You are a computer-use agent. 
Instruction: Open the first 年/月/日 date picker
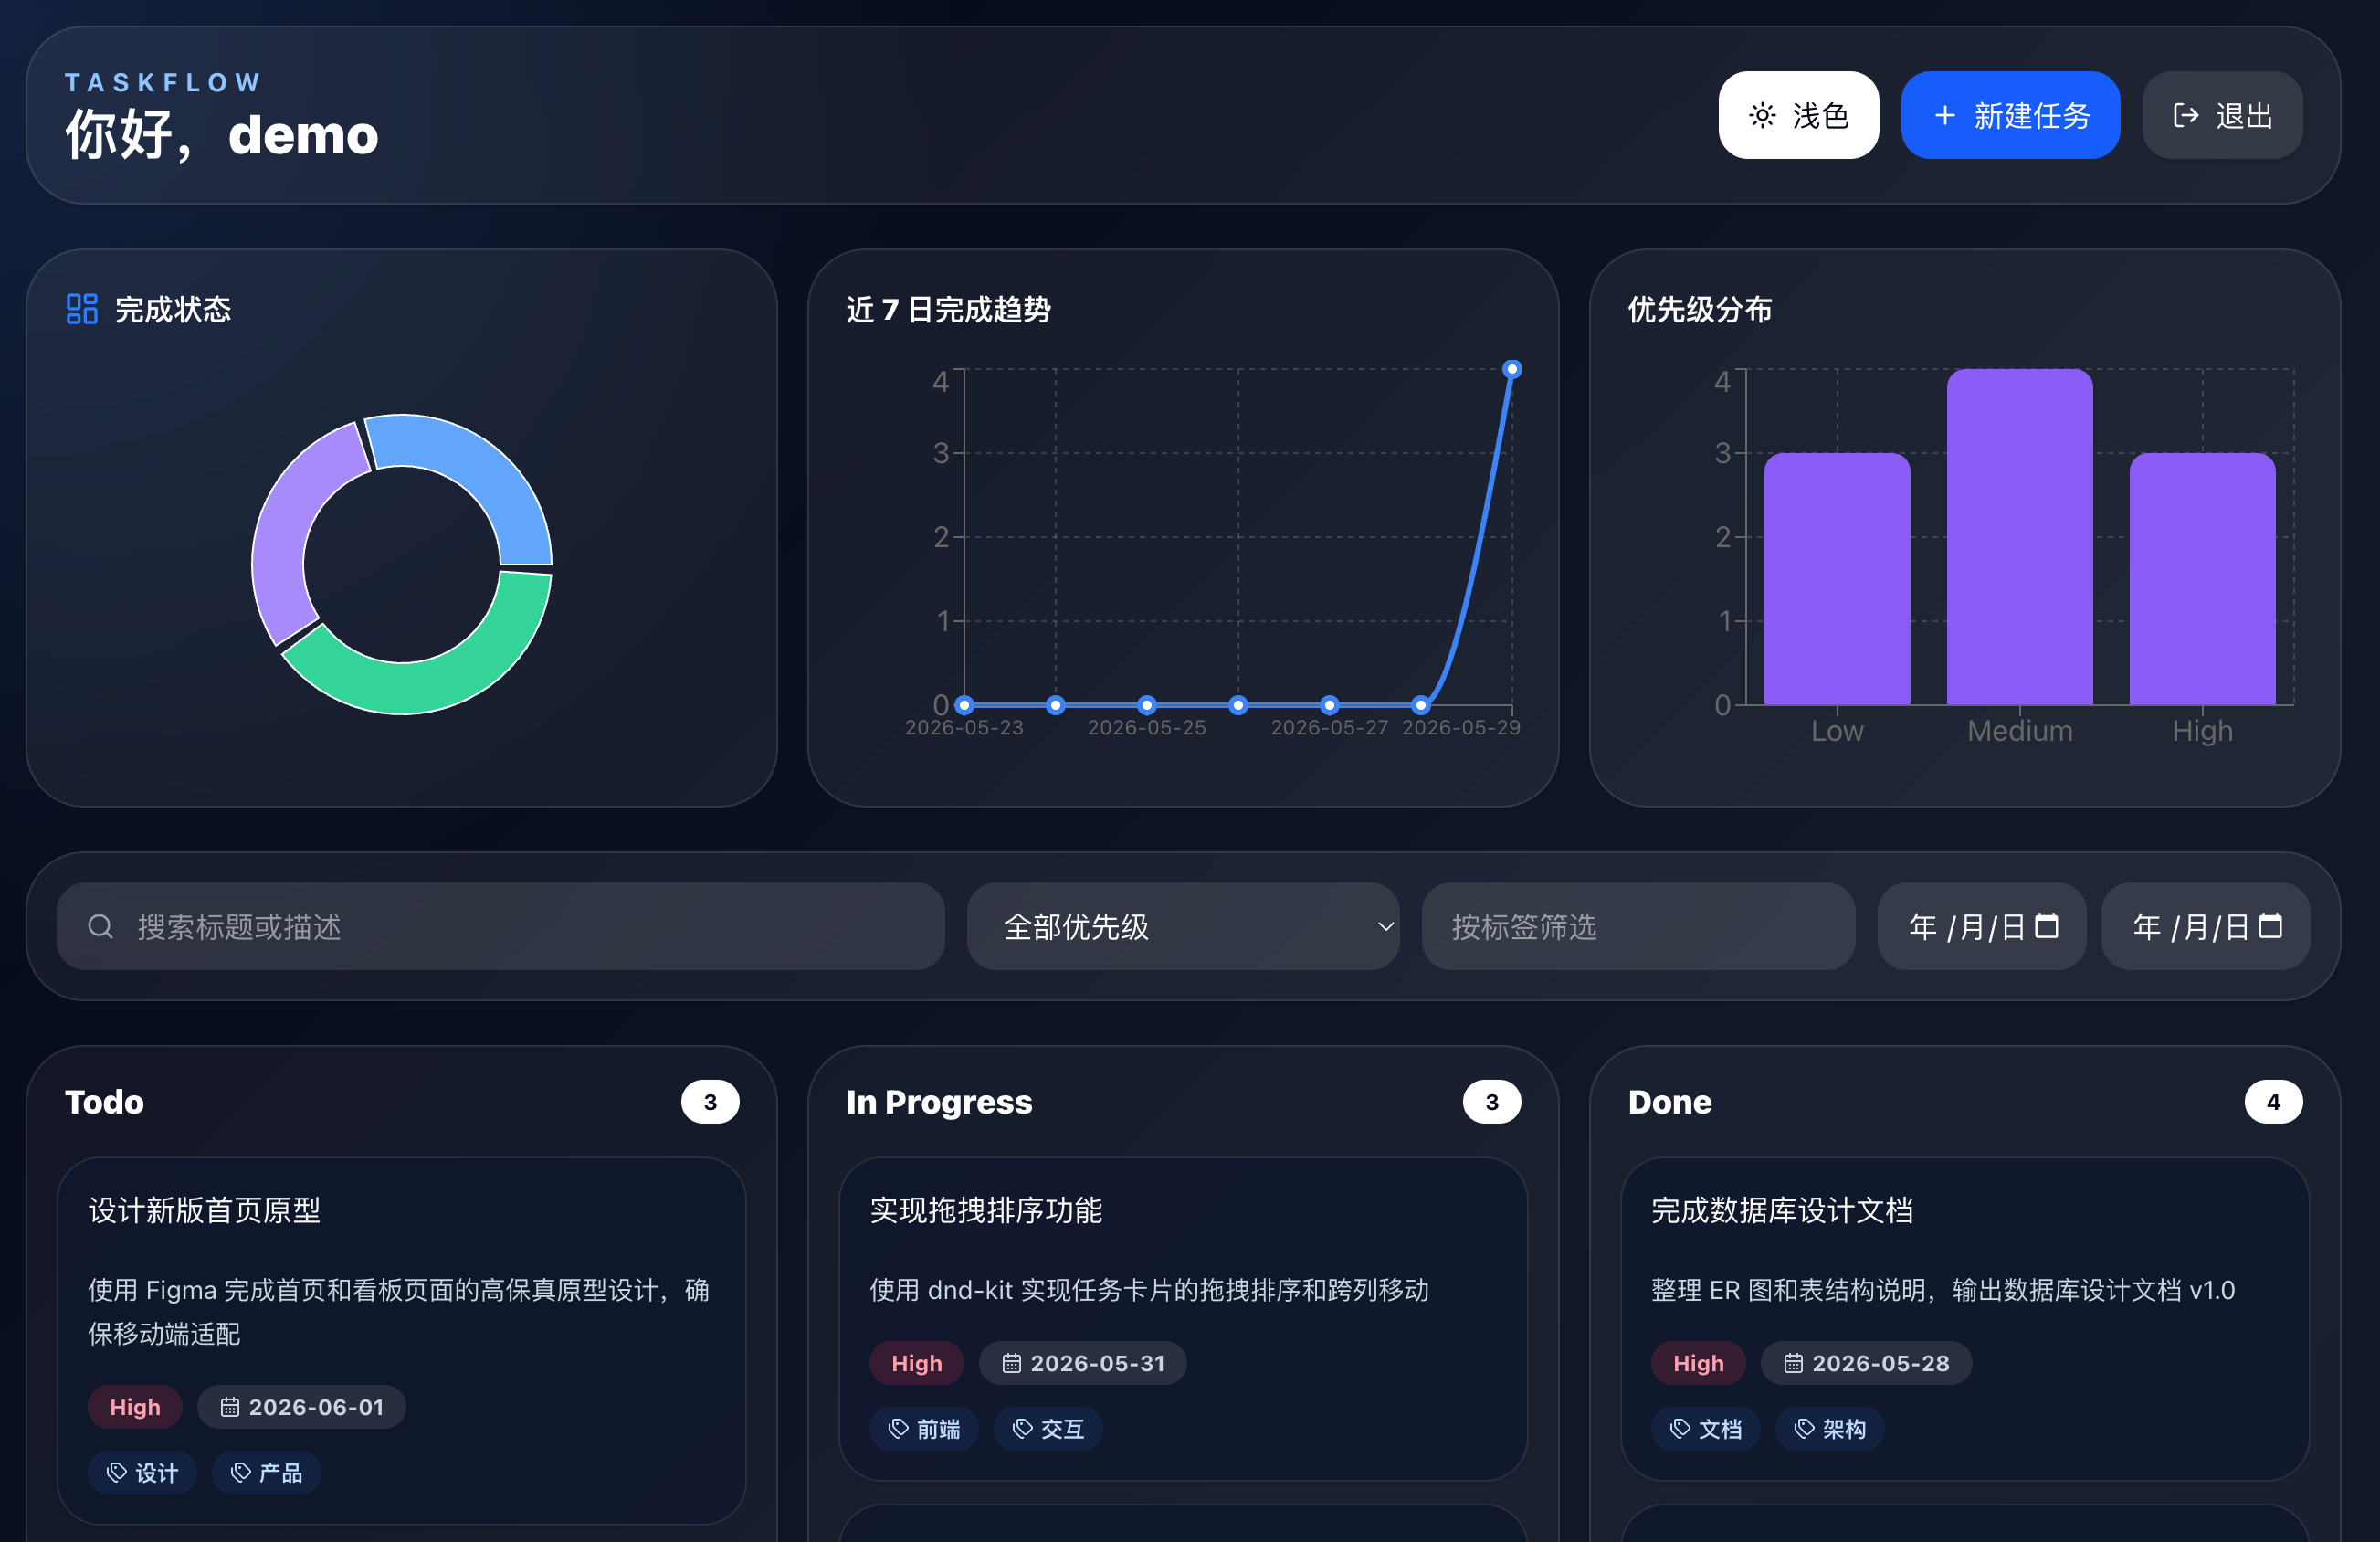point(1981,926)
